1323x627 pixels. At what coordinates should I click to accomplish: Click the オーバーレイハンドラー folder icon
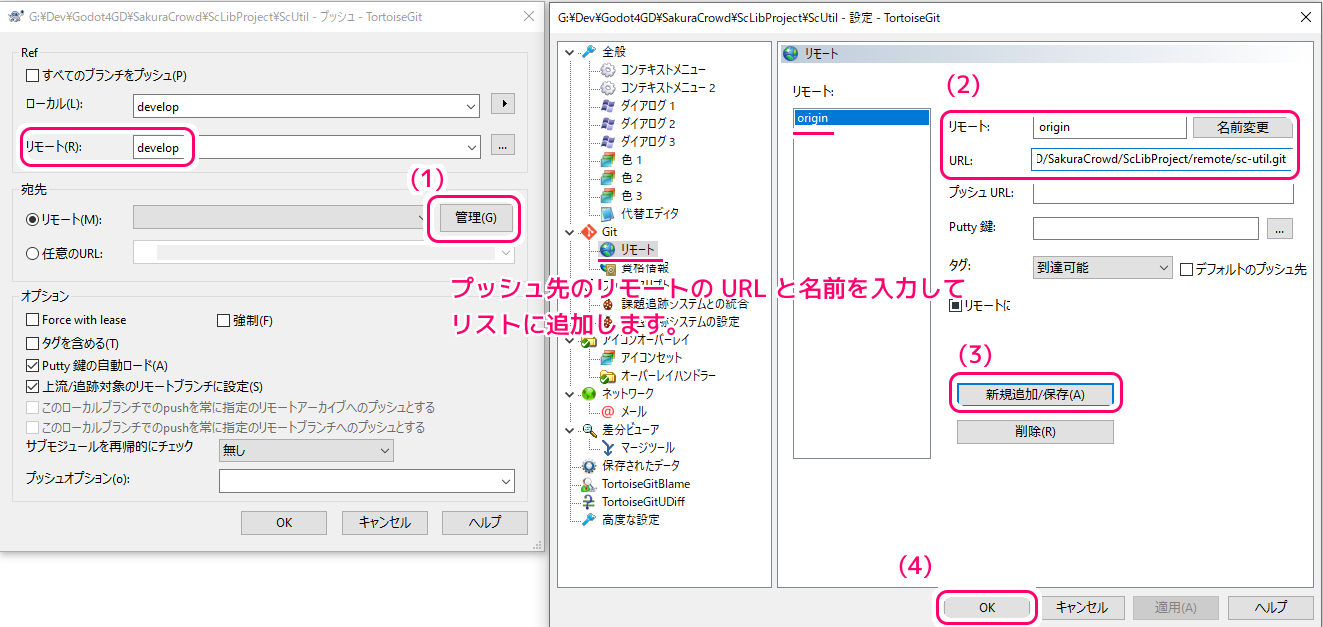click(x=608, y=376)
